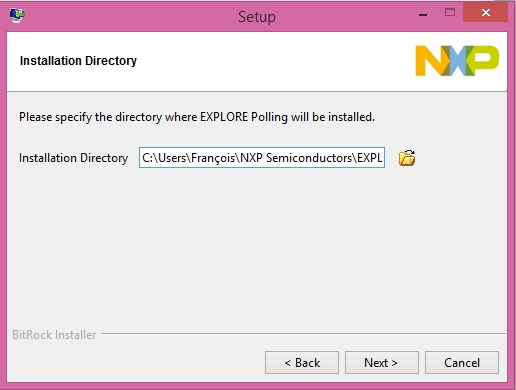Click the green P in NXP logo
This screenshot has height=390, width=516.
click(483, 61)
